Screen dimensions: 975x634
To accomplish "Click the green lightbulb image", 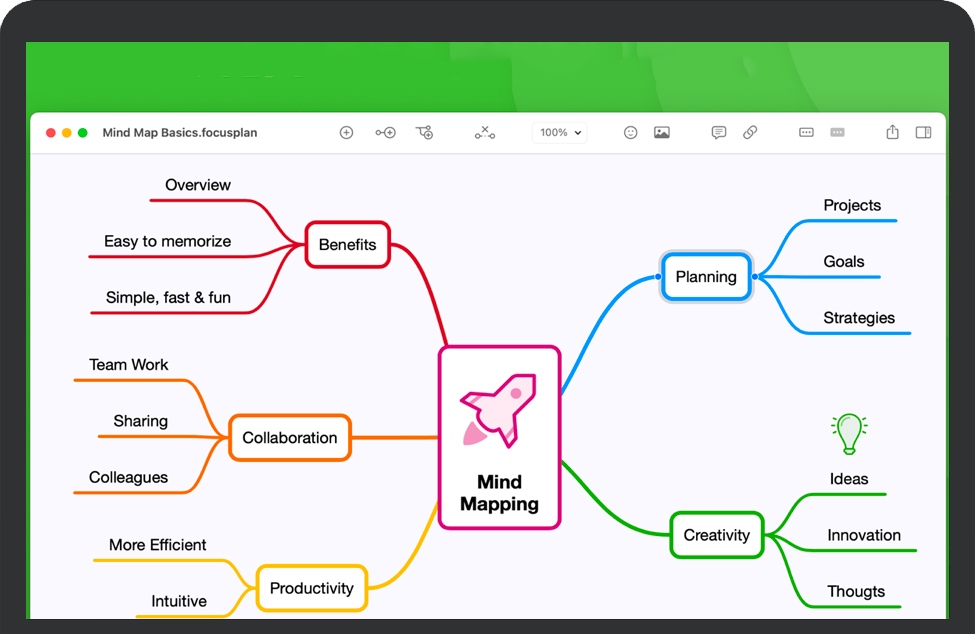I will 849,433.
